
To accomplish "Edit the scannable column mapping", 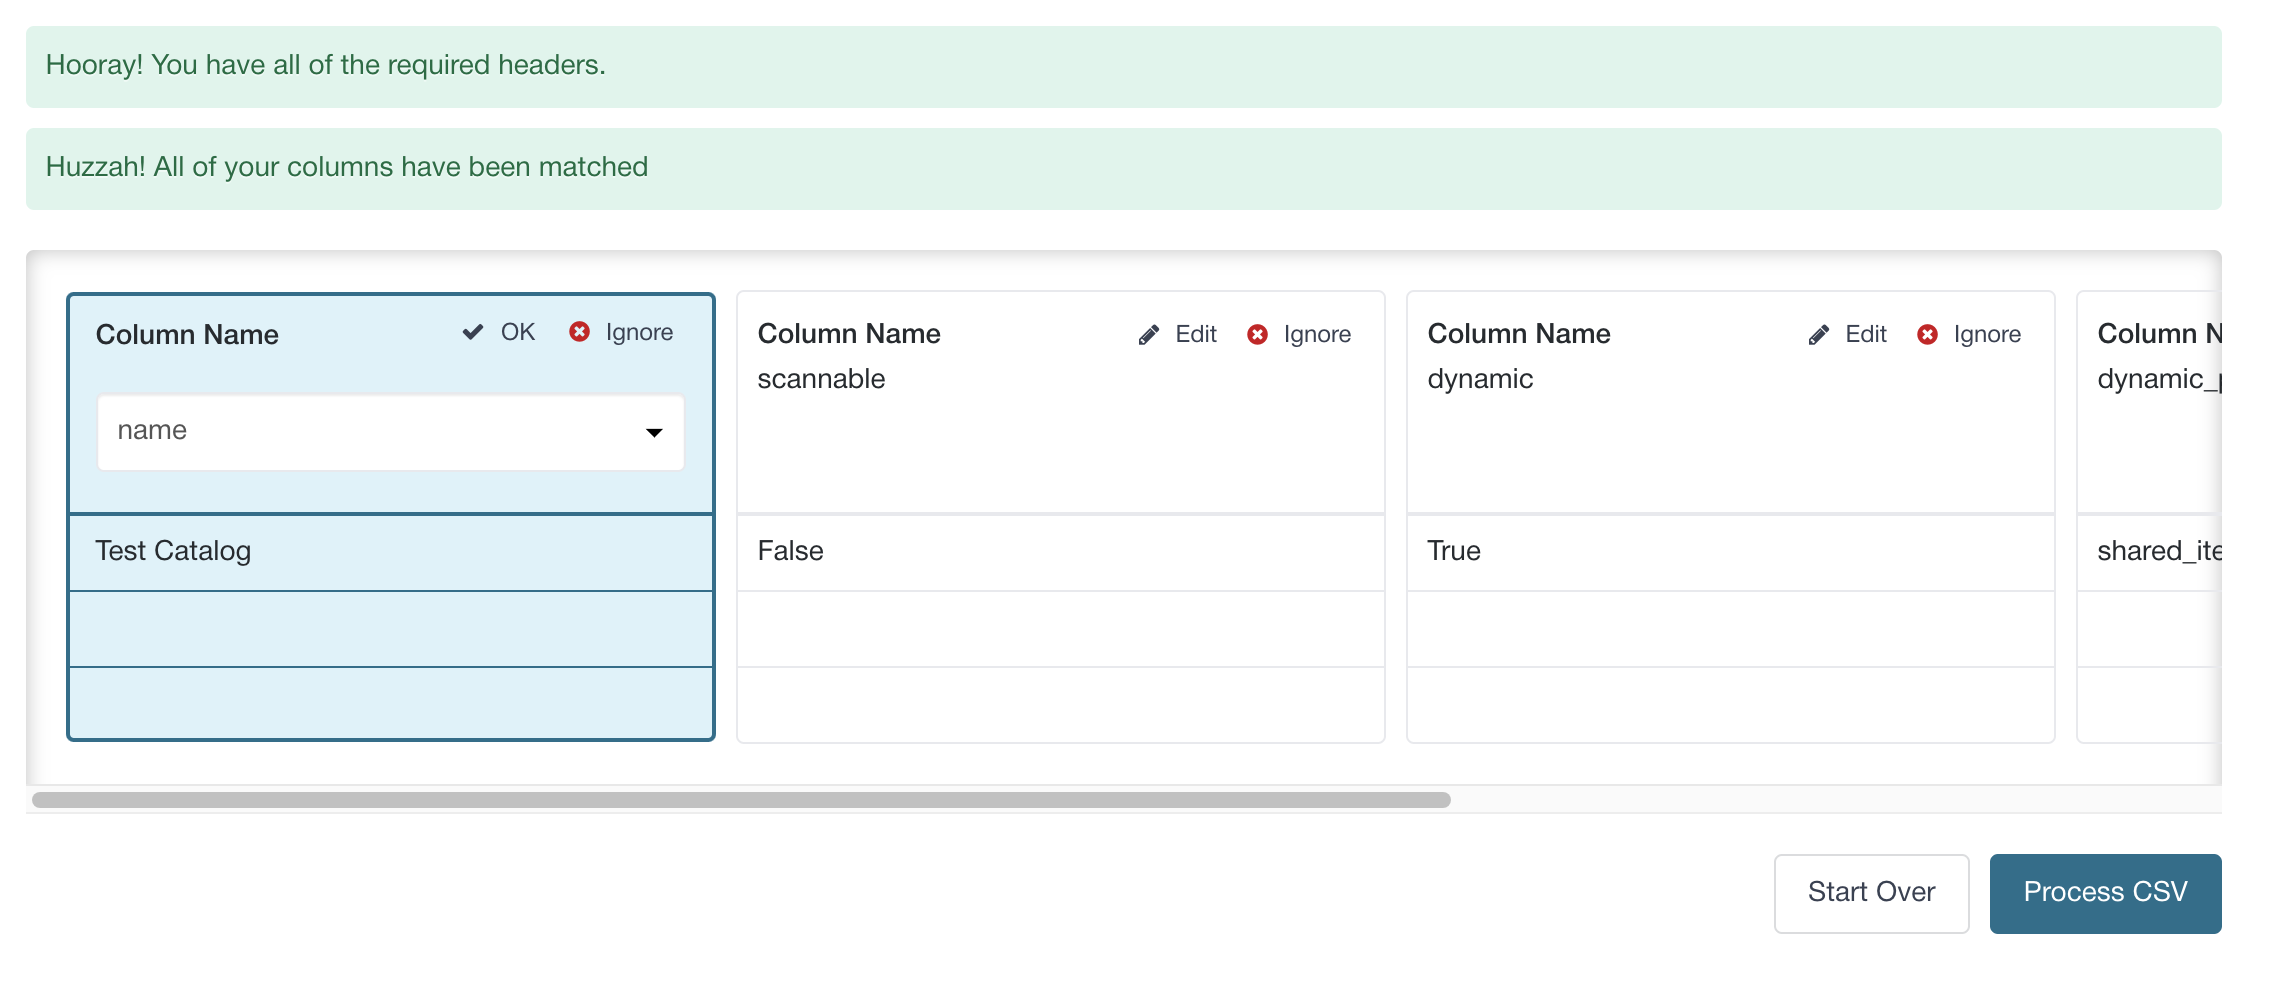I will coord(1177,334).
